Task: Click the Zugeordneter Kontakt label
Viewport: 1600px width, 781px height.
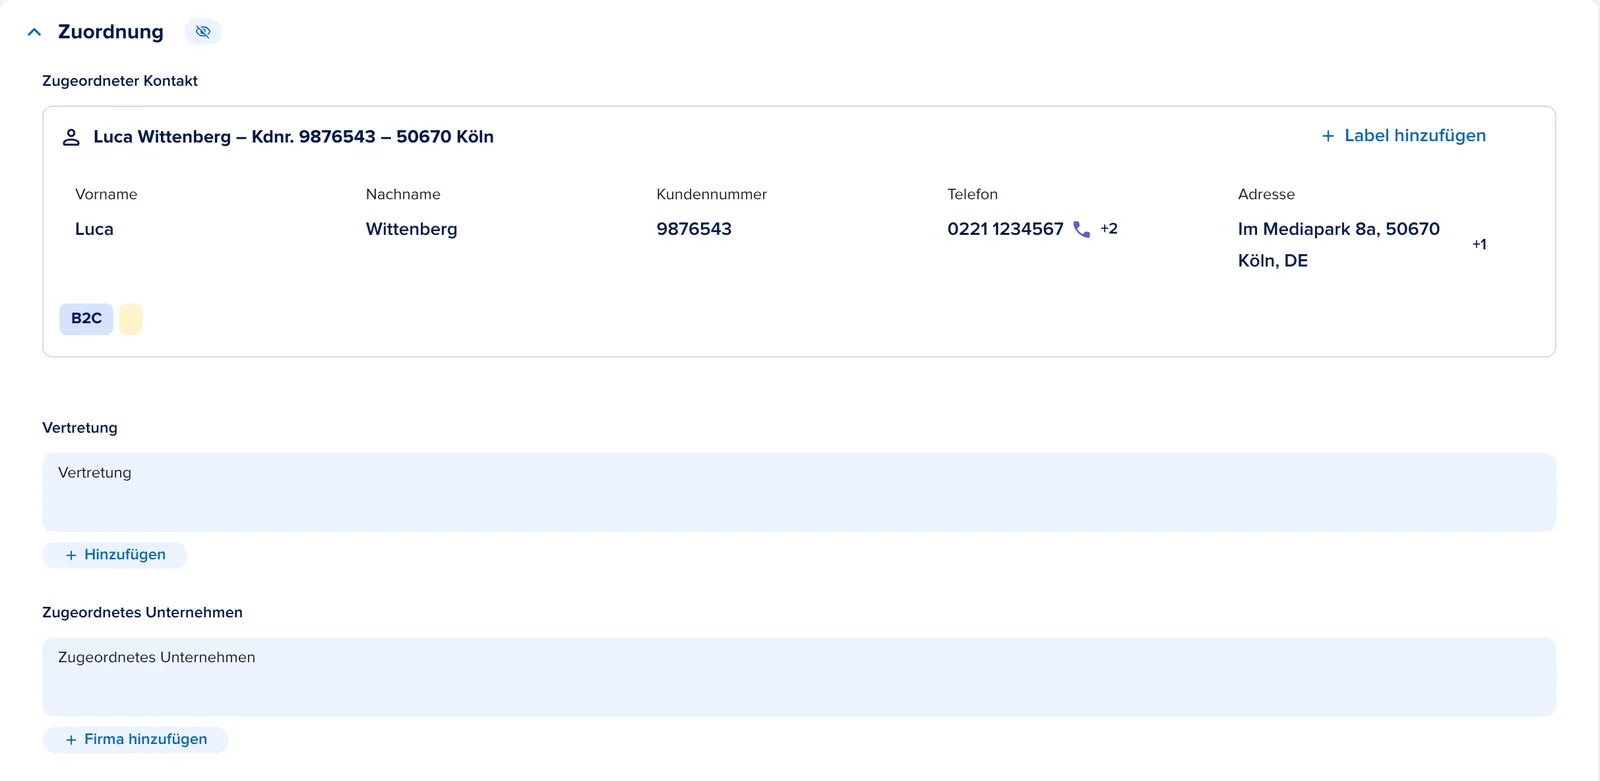Action: [x=120, y=81]
